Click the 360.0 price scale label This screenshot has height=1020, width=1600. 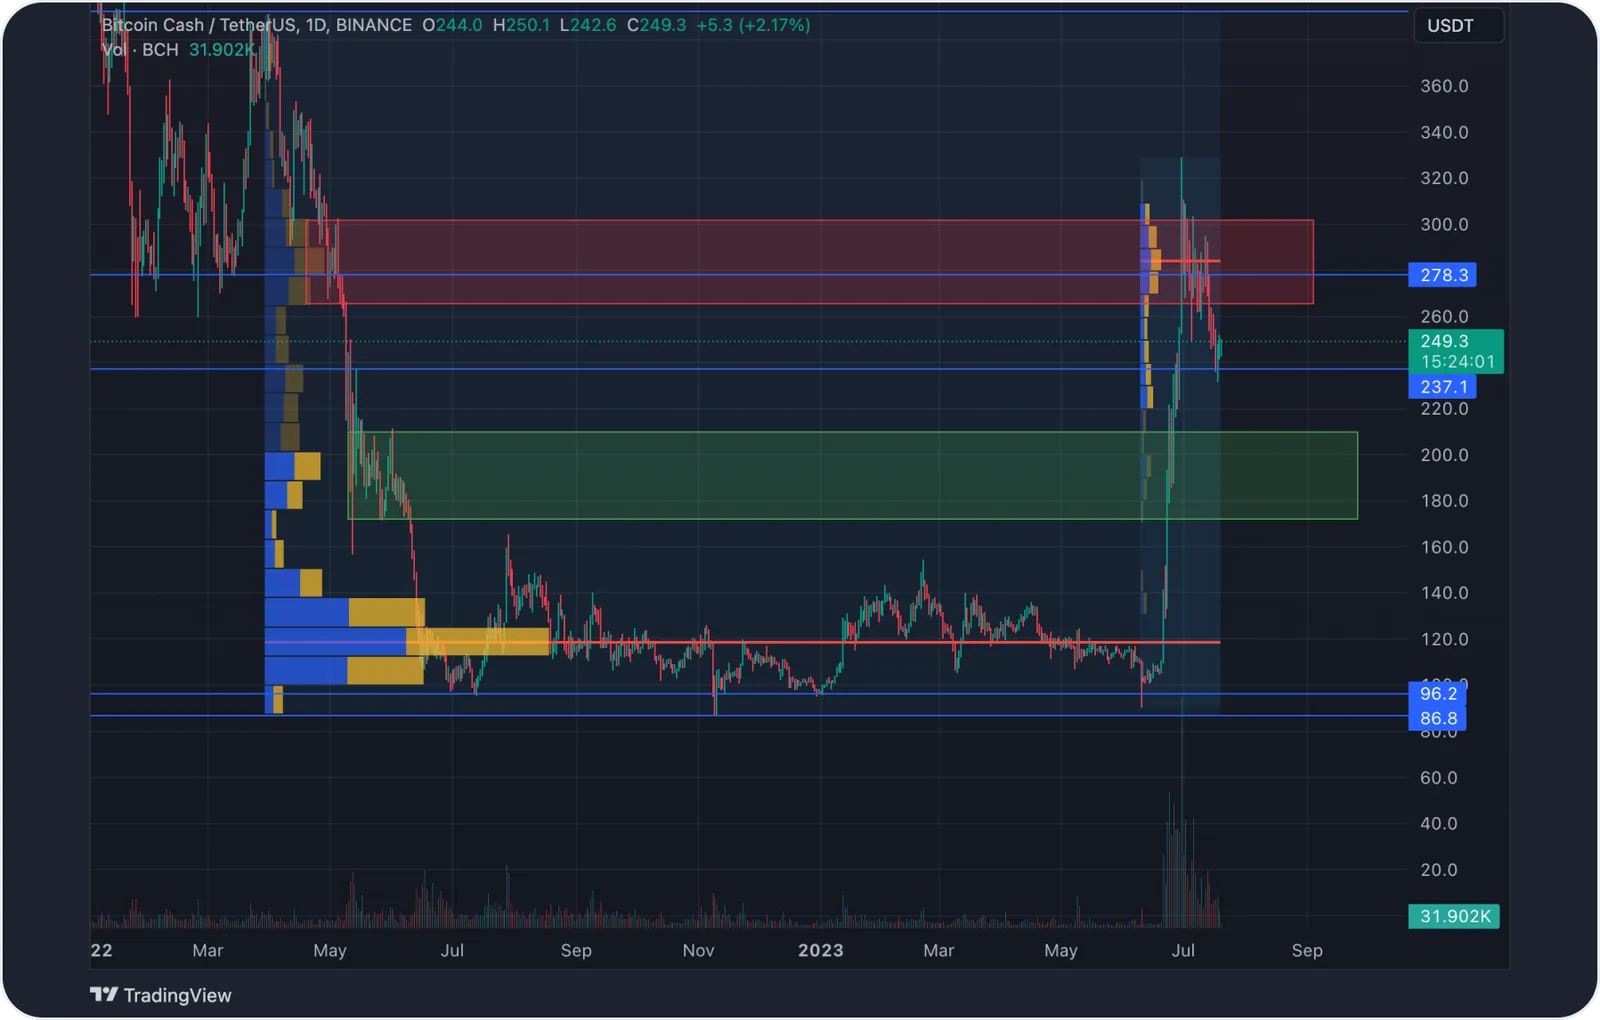pos(1444,86)
